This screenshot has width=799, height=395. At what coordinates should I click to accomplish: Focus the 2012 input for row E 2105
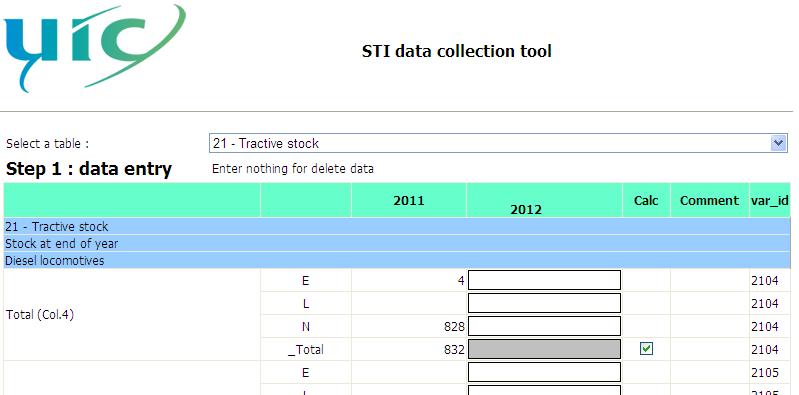point(544,372)
